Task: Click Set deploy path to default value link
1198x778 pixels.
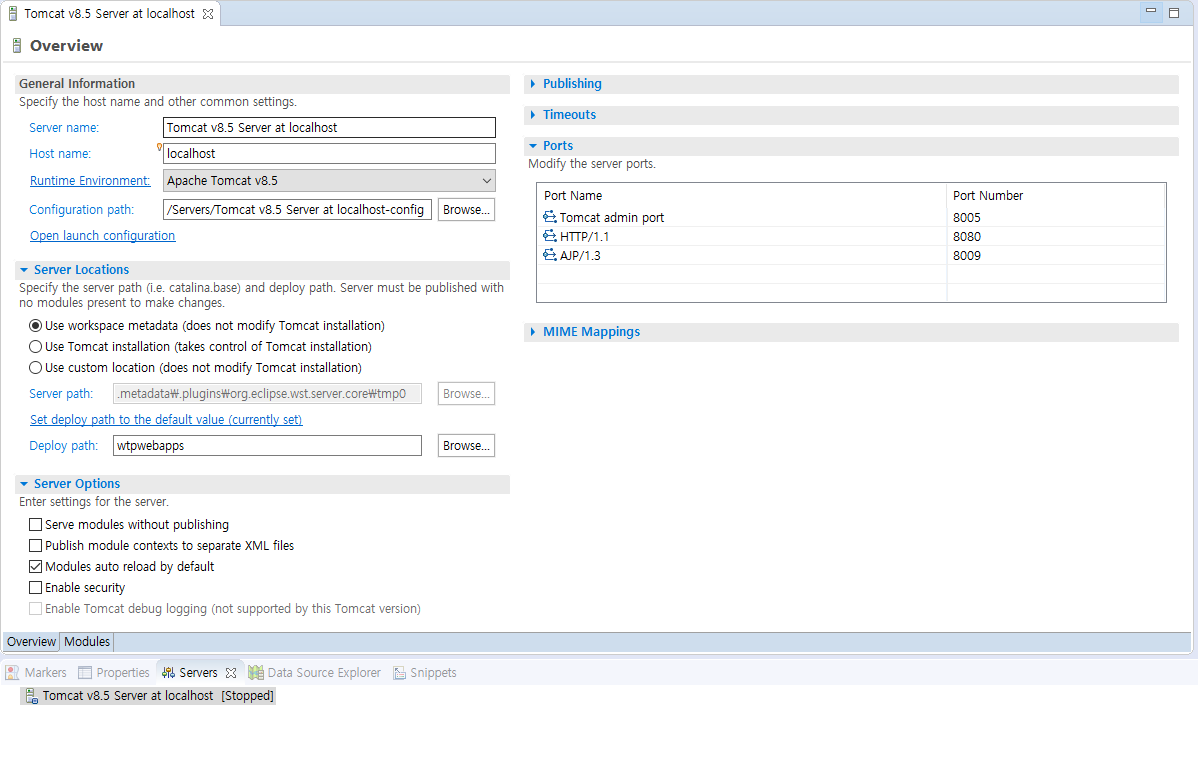Action: 166,420
